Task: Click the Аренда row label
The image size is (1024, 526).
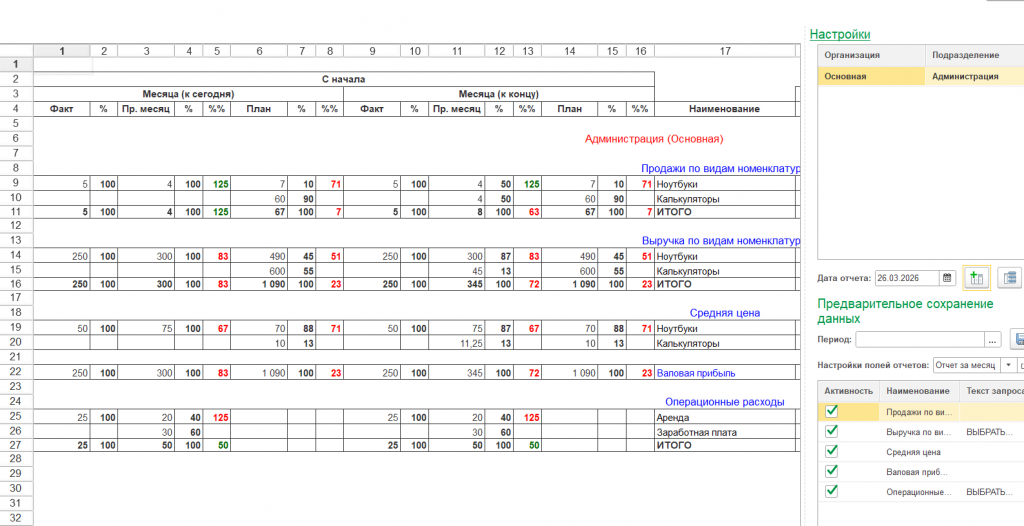Action: click(x=673, y=417)
